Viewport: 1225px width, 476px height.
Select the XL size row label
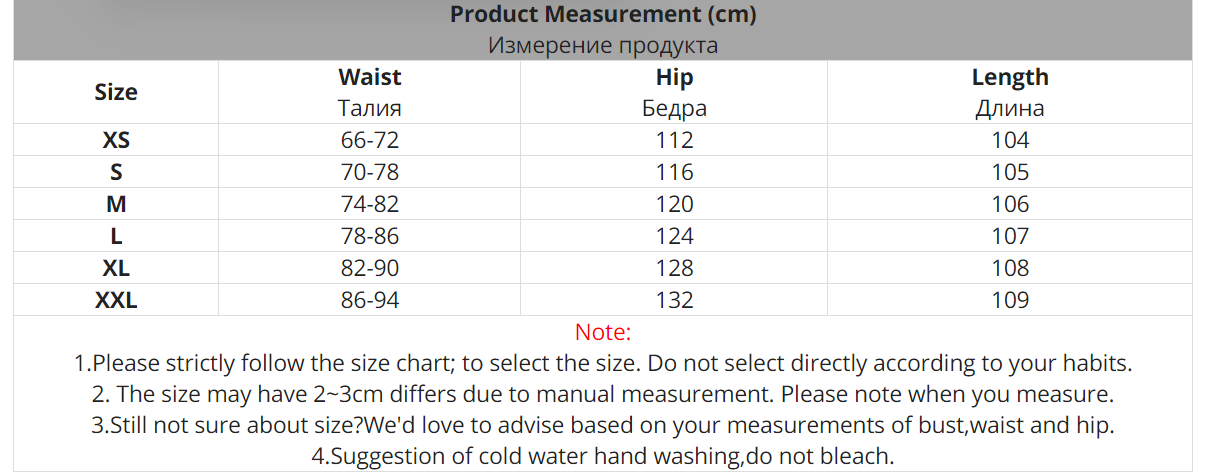pyautogui.click(x=116, y=268)
